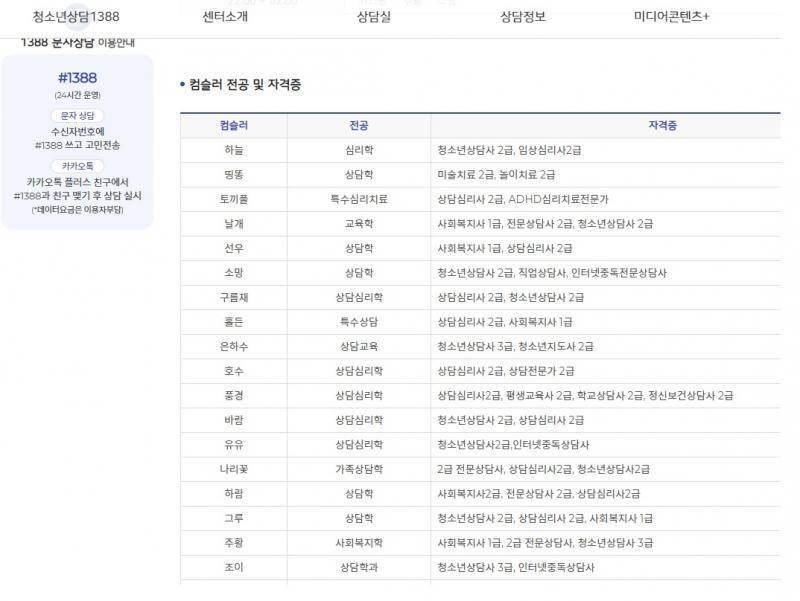Select counselor name 풍경
The width and height of the screenshot is (800, 601).
click(x=234, y=395)
